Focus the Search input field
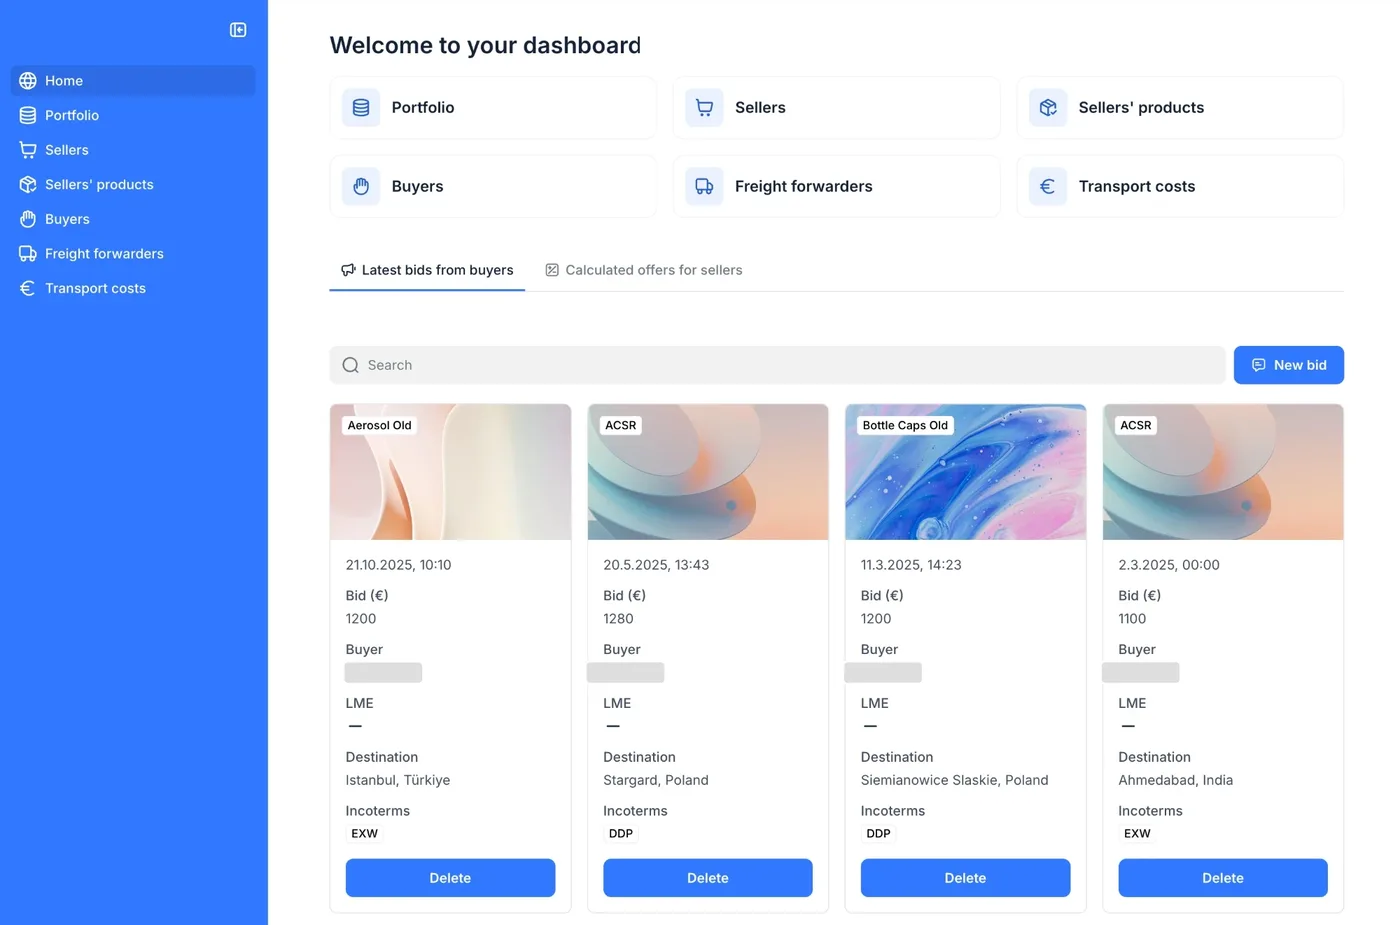Viewport: 1400px width, 925px height. [x=777, y=365]
